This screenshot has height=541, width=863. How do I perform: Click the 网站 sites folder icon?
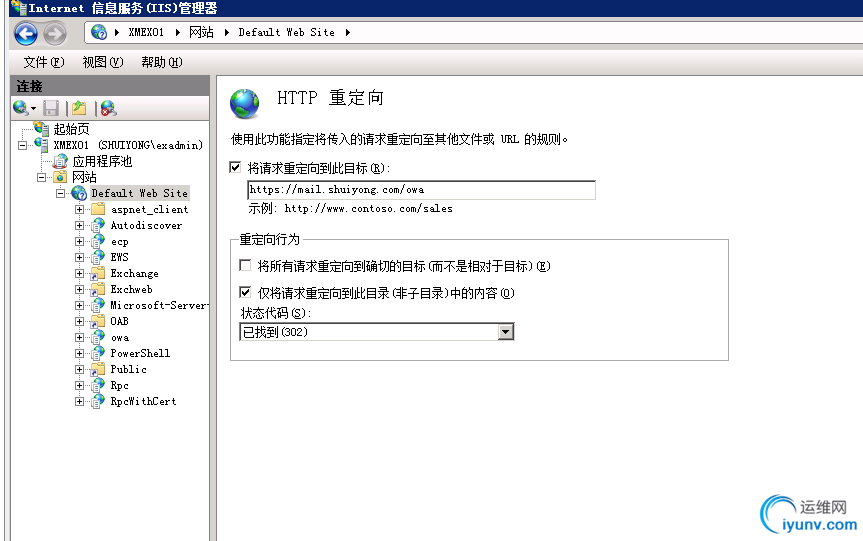60,177
